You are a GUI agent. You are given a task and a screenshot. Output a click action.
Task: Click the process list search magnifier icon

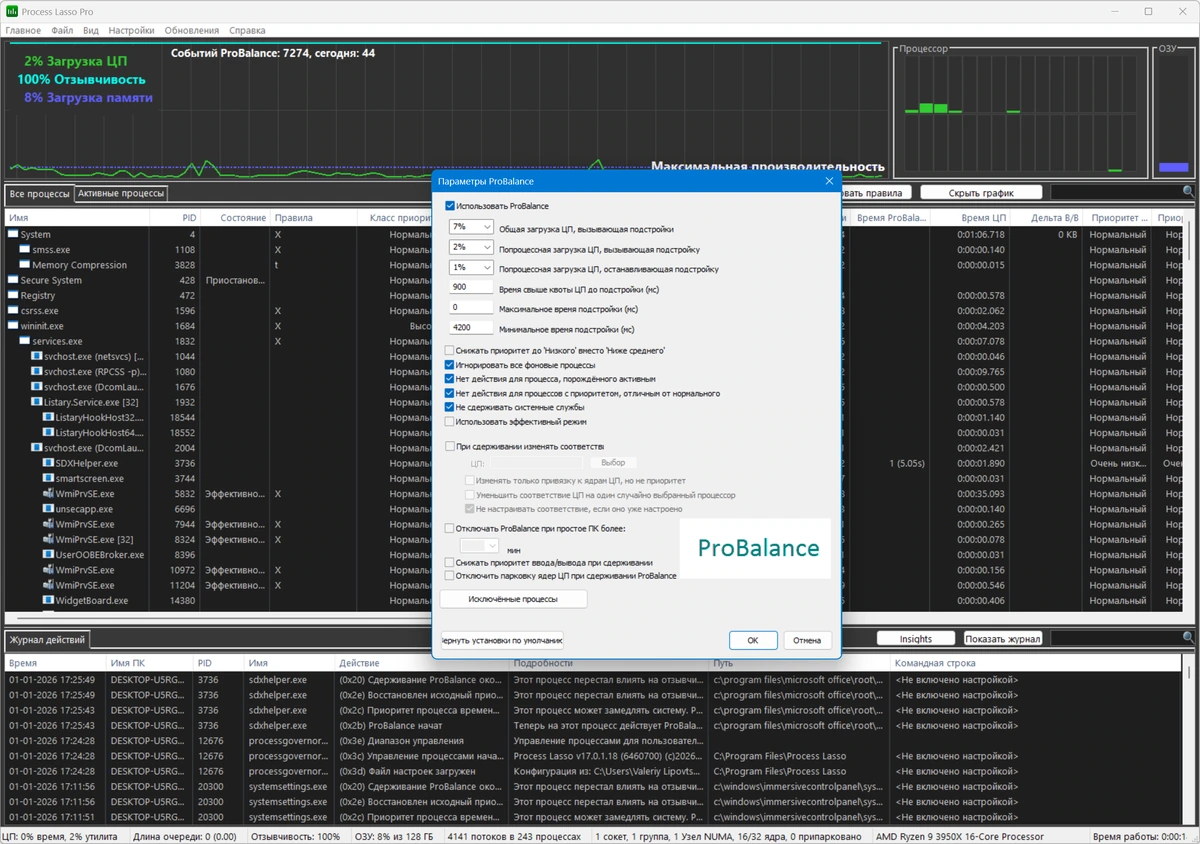tap(1188, 192)
